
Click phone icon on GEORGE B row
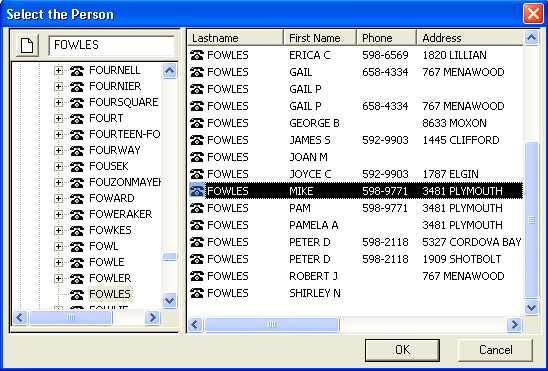click(x=197, y=123)
